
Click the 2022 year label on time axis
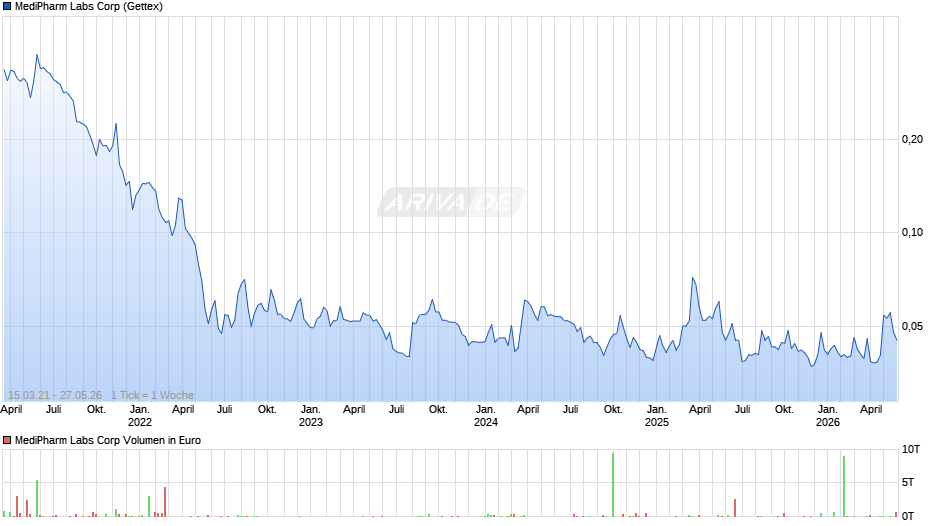click(x=140, y=422)
